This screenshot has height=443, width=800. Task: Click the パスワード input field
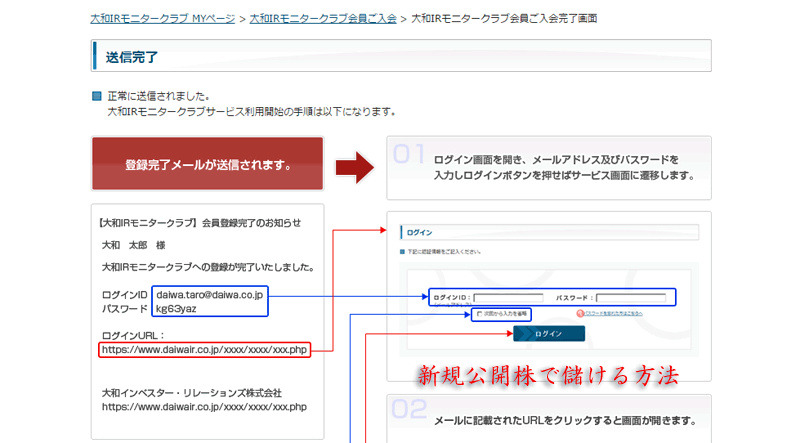[x=631, y=298]
